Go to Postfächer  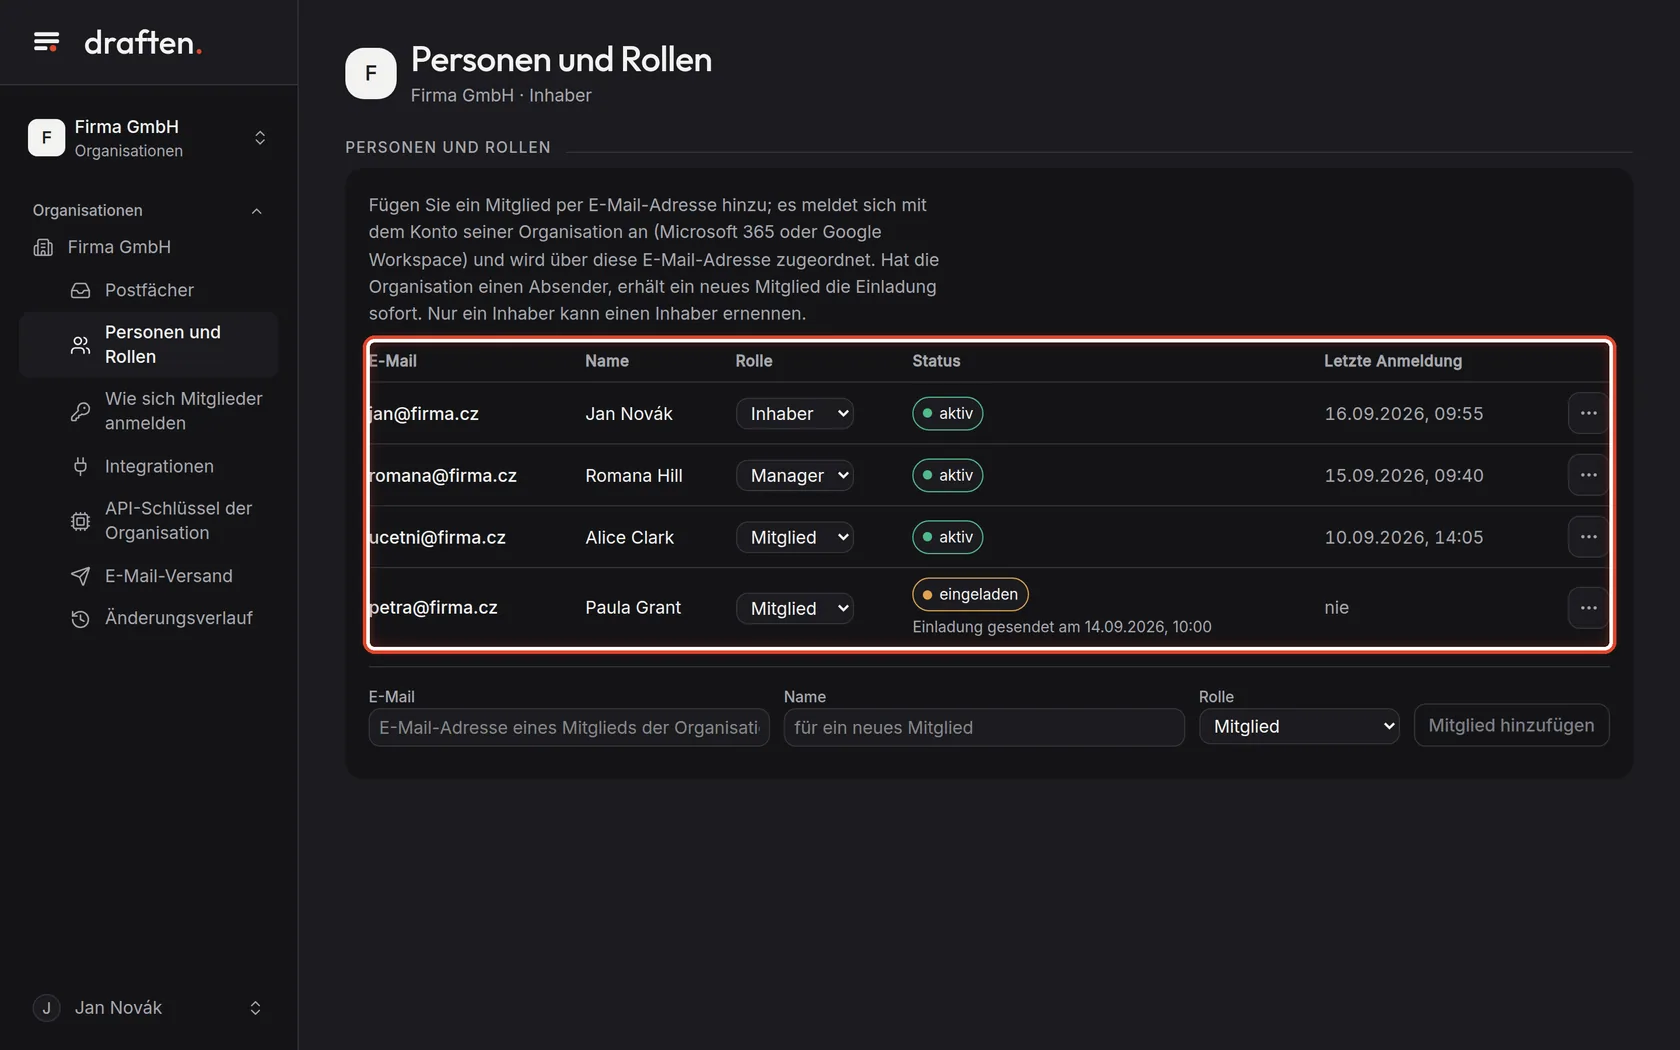[149, 290]
